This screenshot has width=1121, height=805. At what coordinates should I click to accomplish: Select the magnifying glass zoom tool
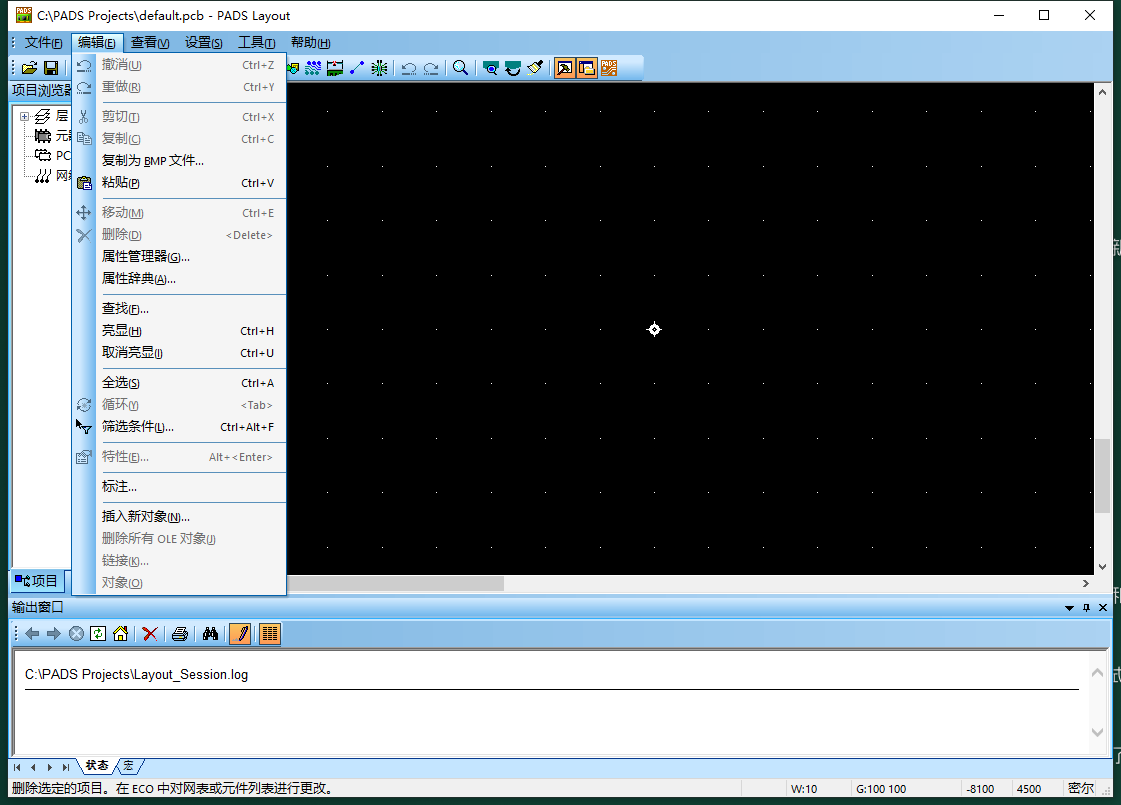pyautogui.click(x=460, y=68)
